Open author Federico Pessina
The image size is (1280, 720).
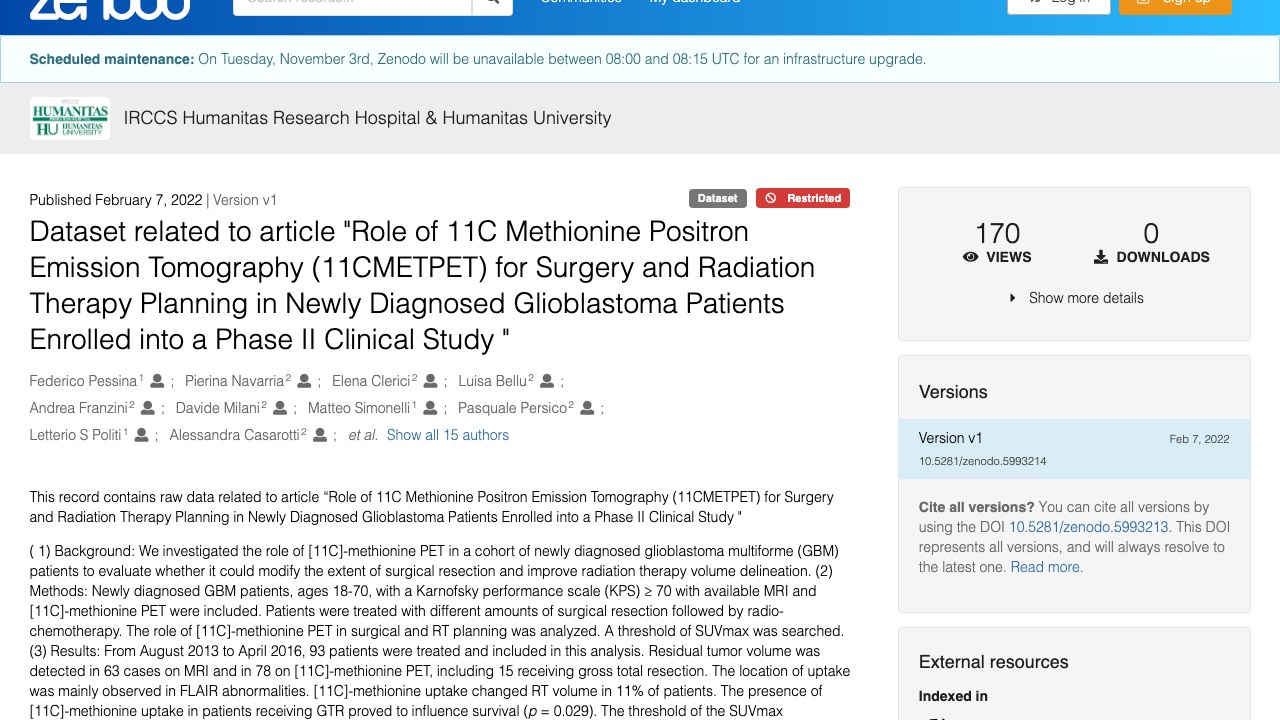pyautogui.click(x=83, y=381)
